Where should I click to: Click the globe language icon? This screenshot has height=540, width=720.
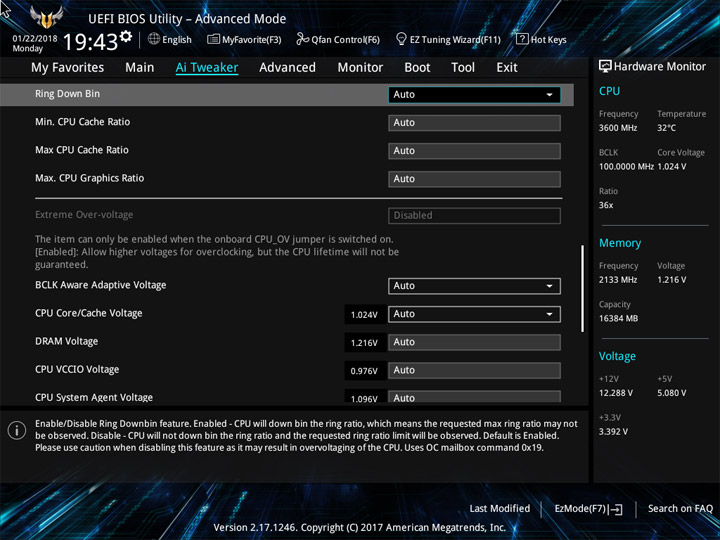pos(154,39)
